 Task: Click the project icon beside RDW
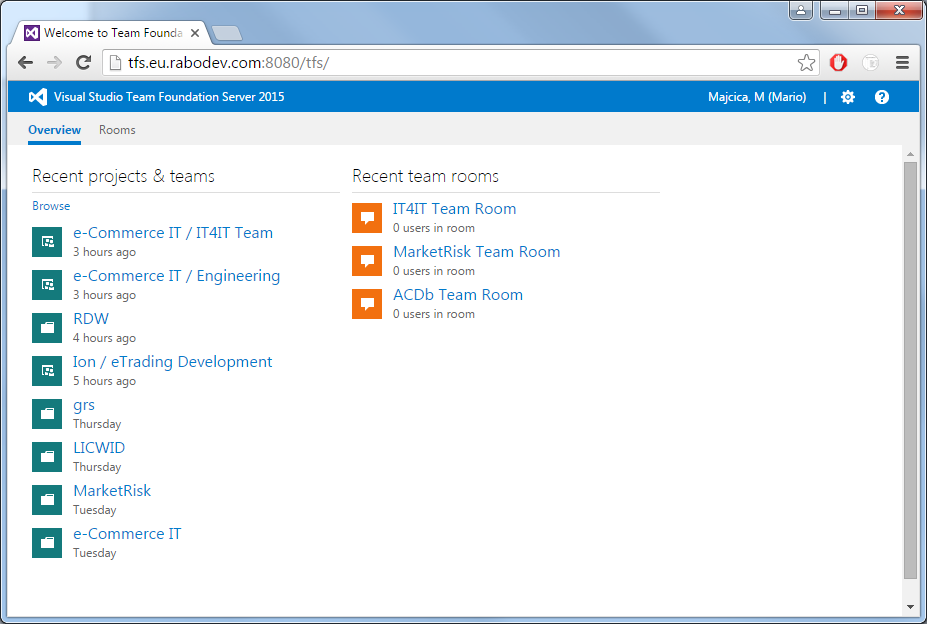[47, 328]
